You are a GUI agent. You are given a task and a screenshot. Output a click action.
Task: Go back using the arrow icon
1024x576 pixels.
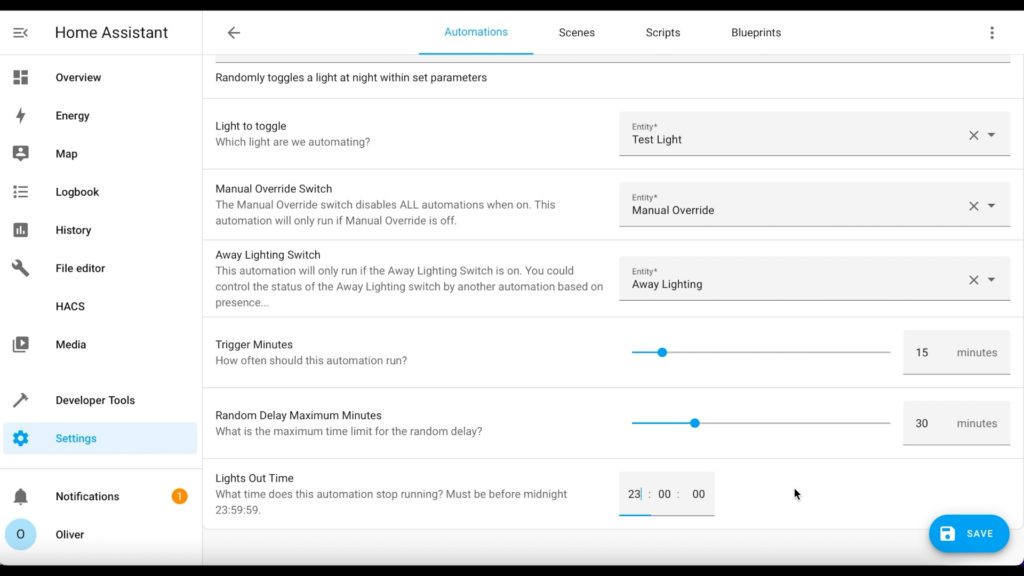[234, 33]
